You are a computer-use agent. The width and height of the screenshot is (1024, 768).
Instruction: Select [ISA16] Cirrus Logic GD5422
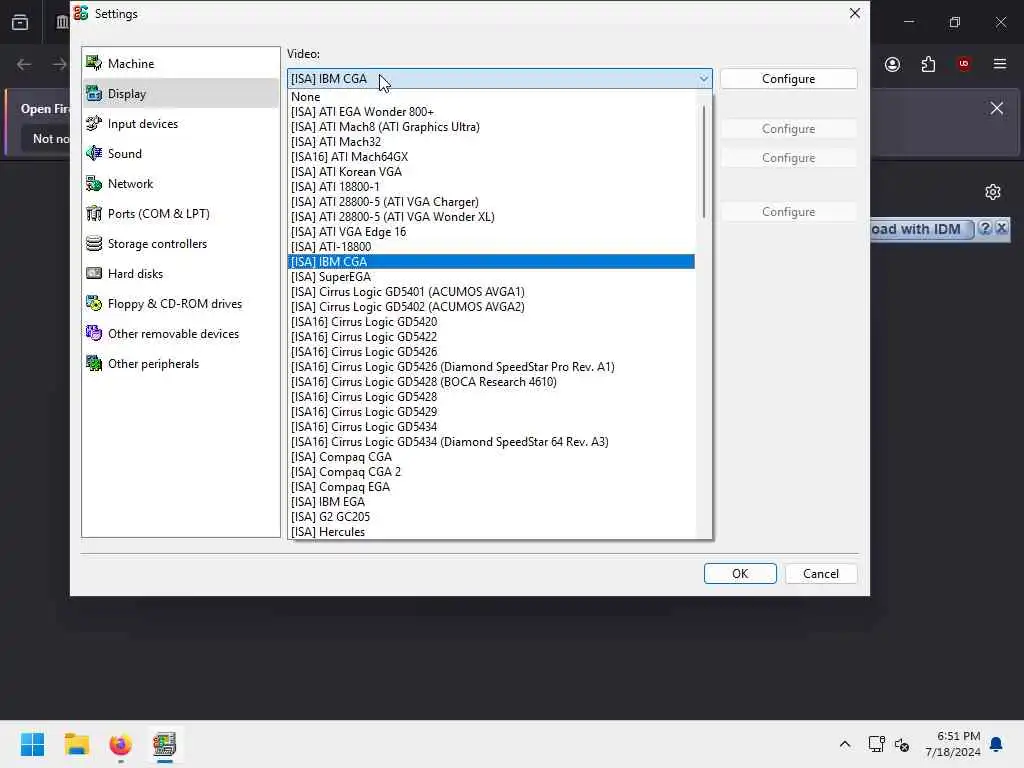[x=491, y=337]
